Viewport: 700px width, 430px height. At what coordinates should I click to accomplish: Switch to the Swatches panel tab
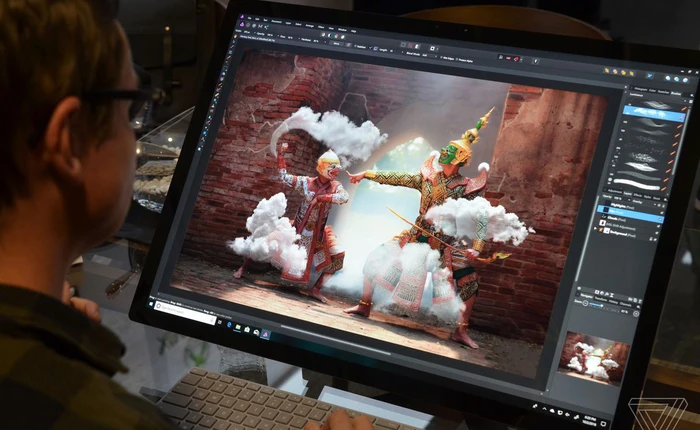point(663,92)
